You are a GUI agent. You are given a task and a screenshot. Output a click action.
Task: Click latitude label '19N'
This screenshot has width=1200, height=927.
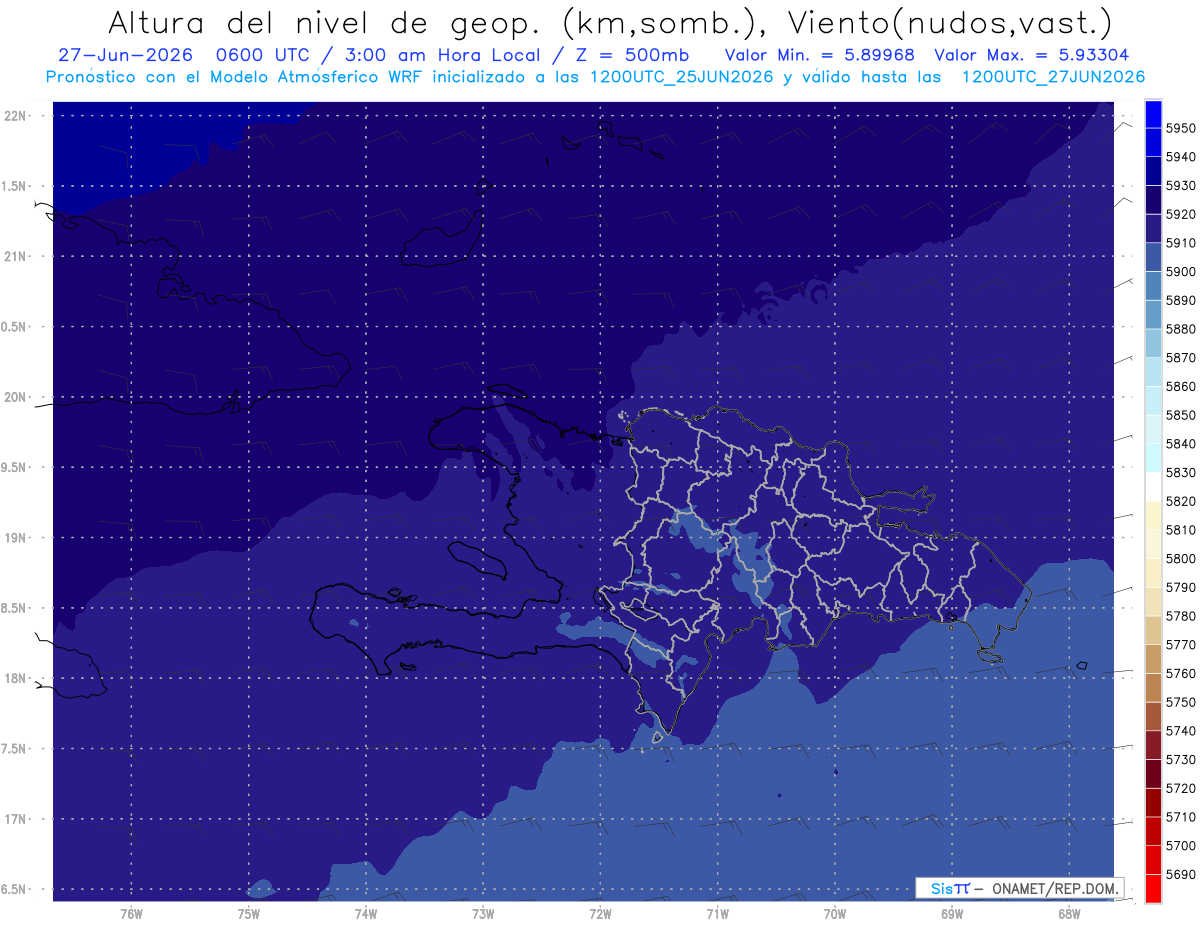[x=17, y=538]
